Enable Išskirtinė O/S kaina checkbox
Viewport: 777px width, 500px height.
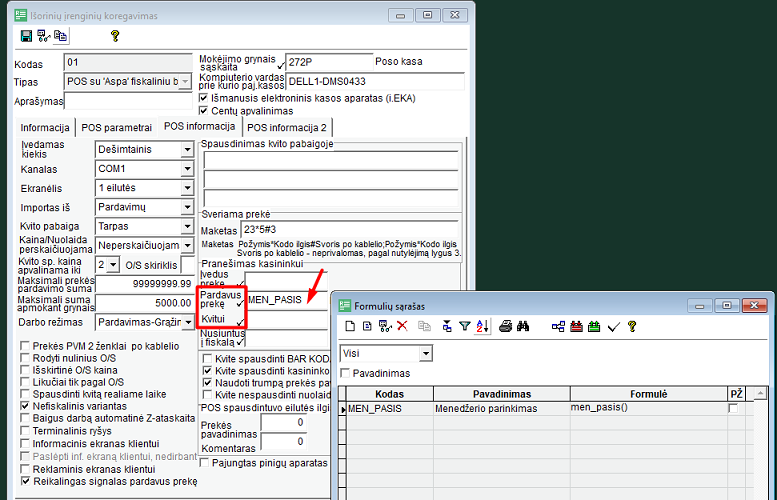point(25,370)
